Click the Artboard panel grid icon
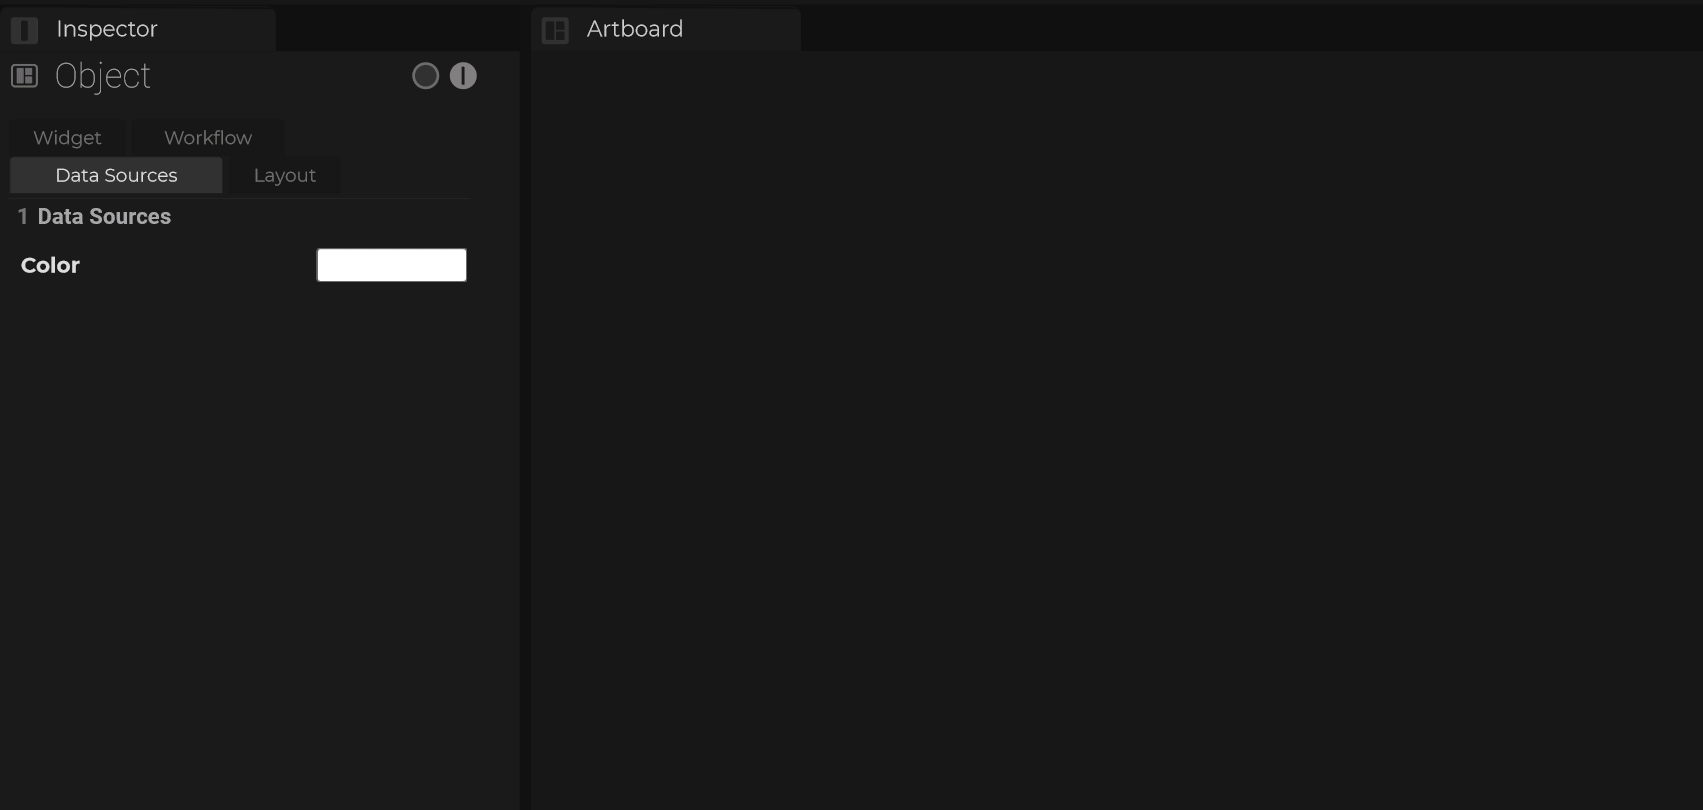 tap(555, 30)
